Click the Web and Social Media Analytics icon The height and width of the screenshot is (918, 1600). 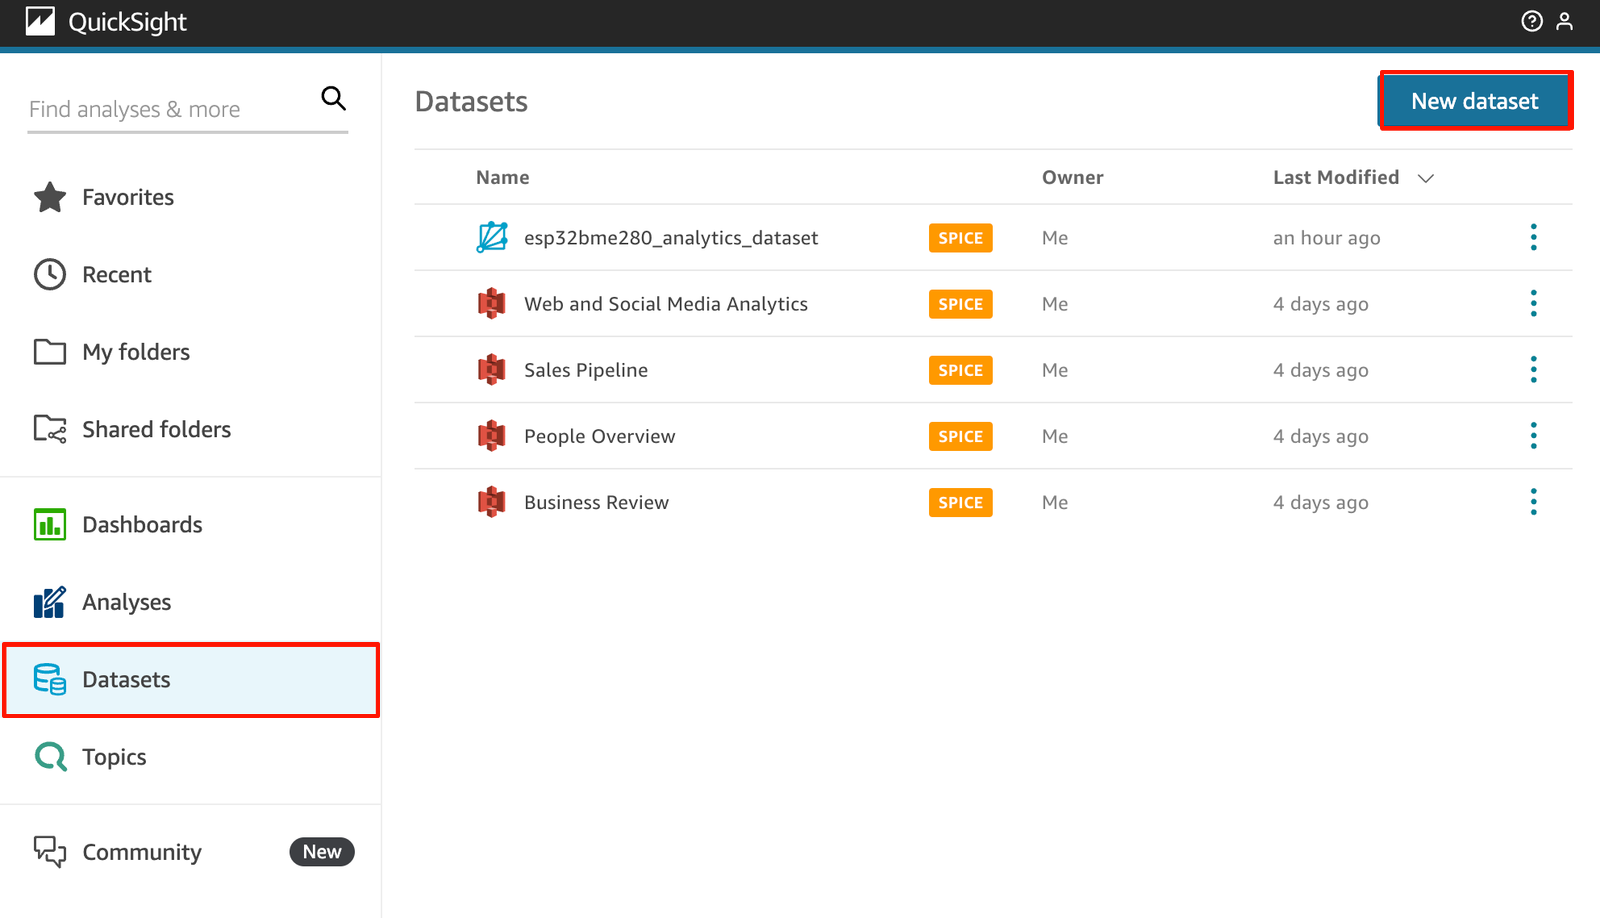pos(492,303)
